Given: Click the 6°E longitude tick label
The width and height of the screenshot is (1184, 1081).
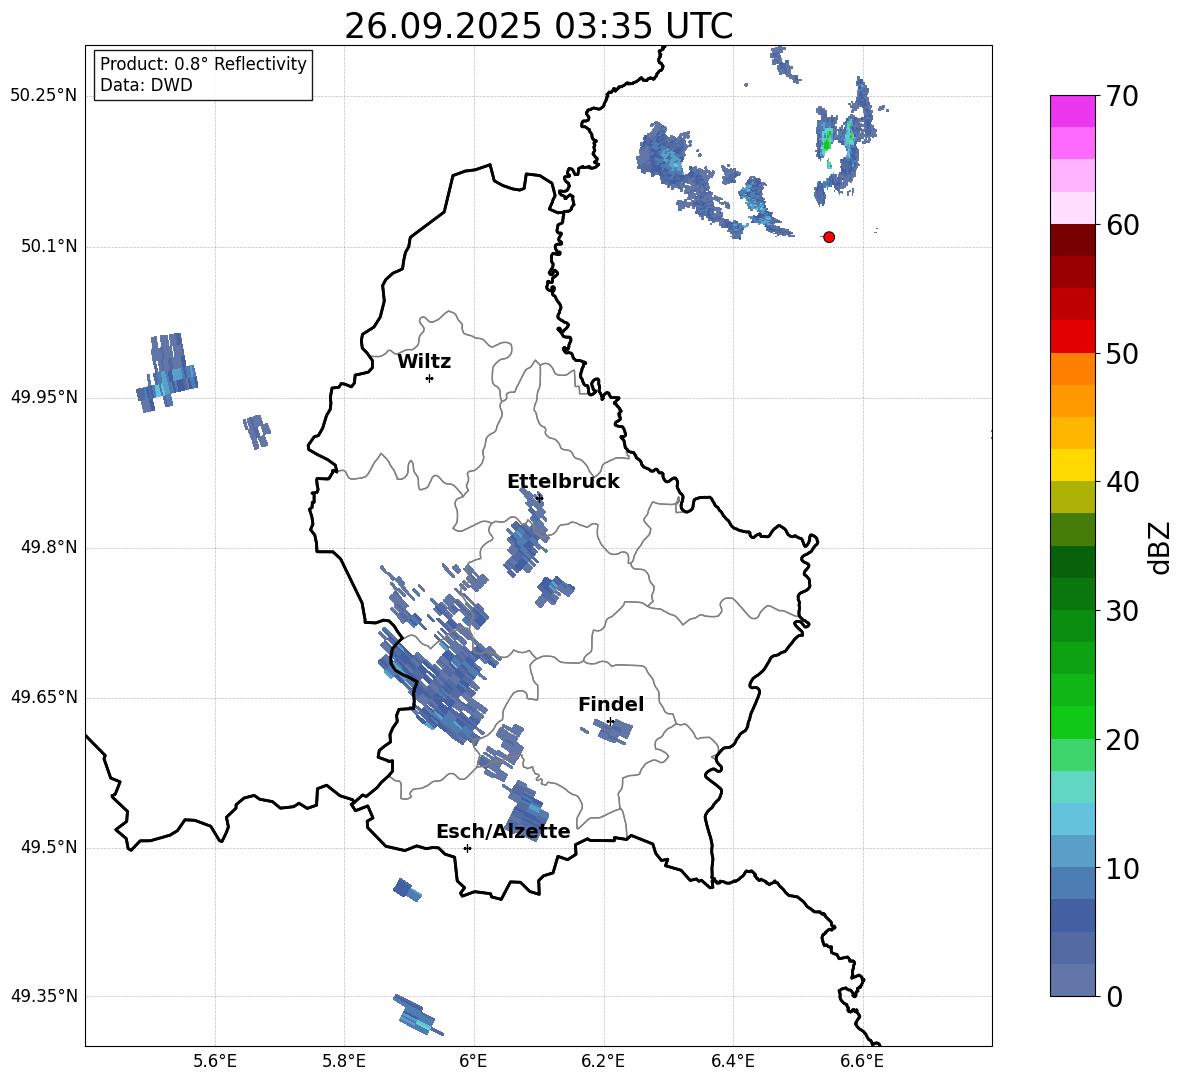Looking at the screenshot, I should [473, 1061].
